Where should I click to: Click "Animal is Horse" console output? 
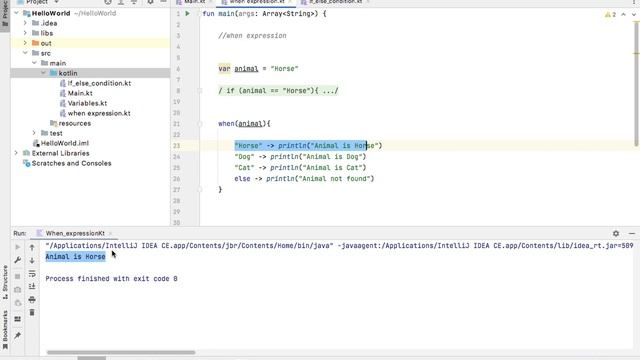pos(76,256)
